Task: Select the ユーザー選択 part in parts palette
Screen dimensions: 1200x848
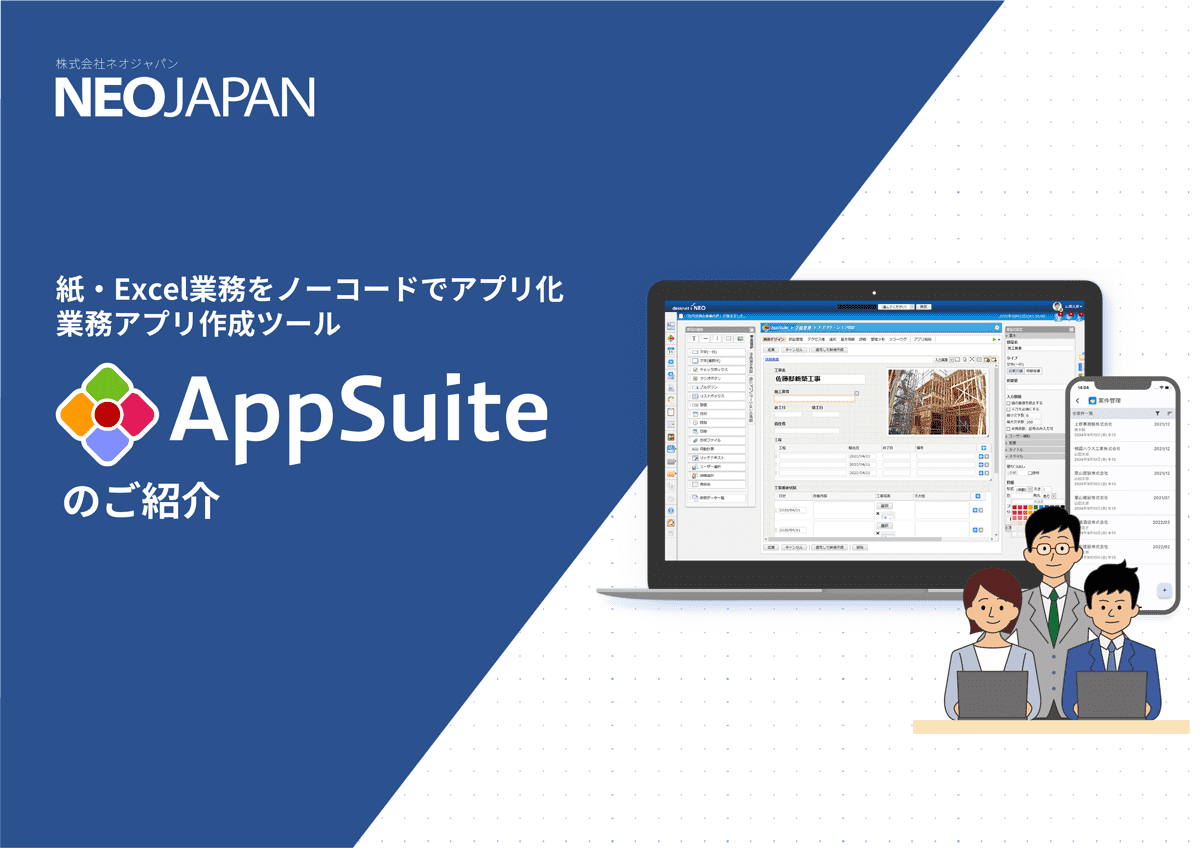Action: pyautogui.click(x=717, y=467)
